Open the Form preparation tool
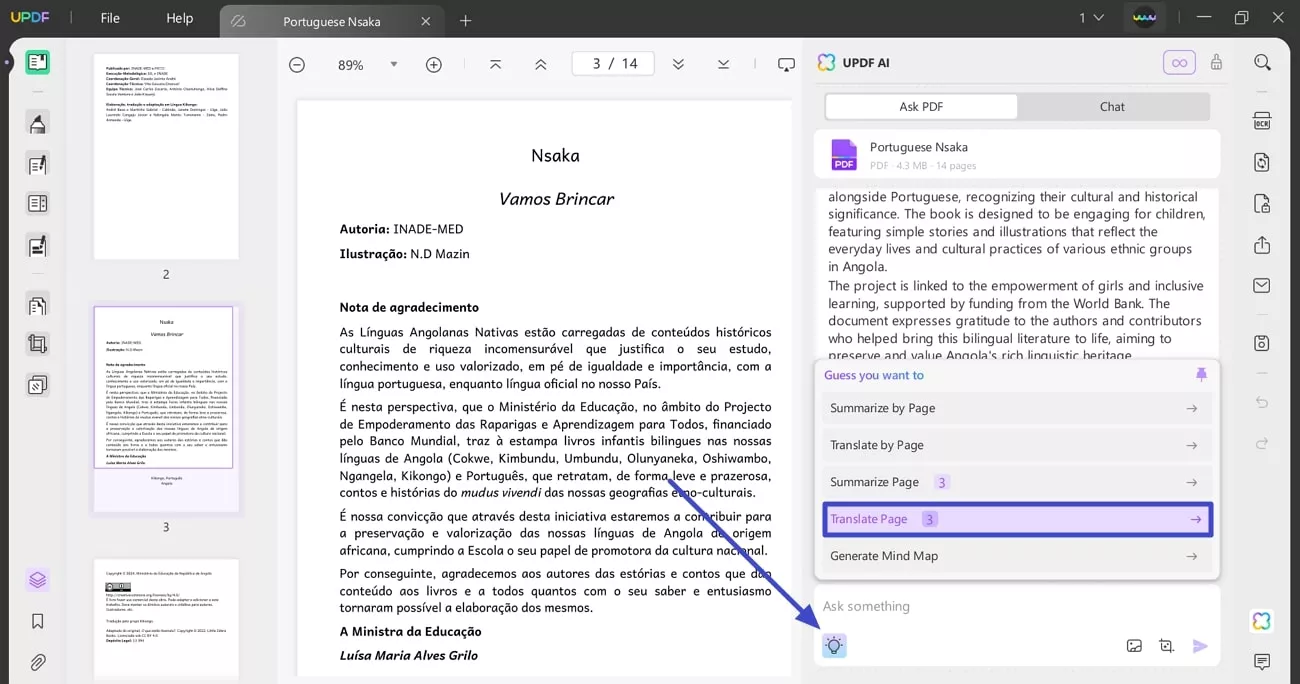Viewport: 1300px width, 684px height. 38,204
